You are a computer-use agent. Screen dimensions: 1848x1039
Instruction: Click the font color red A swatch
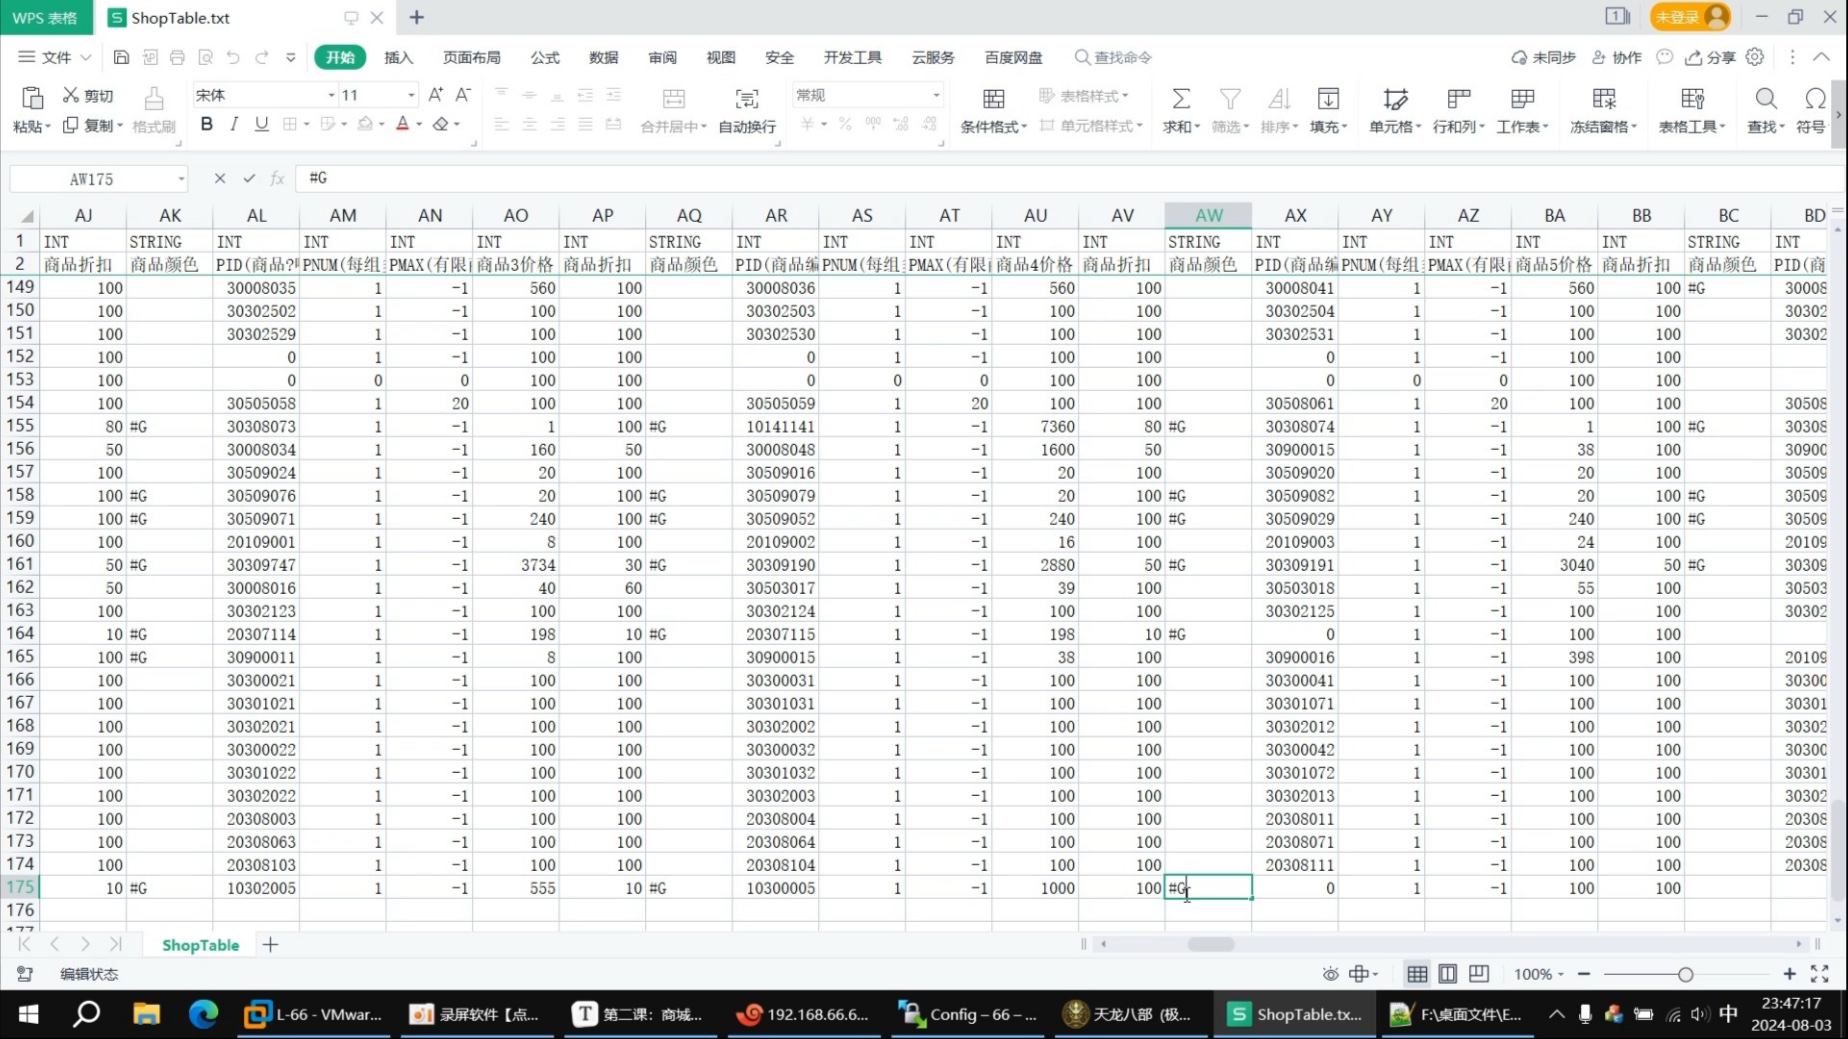pyautogui.click(x=402, y=124)
